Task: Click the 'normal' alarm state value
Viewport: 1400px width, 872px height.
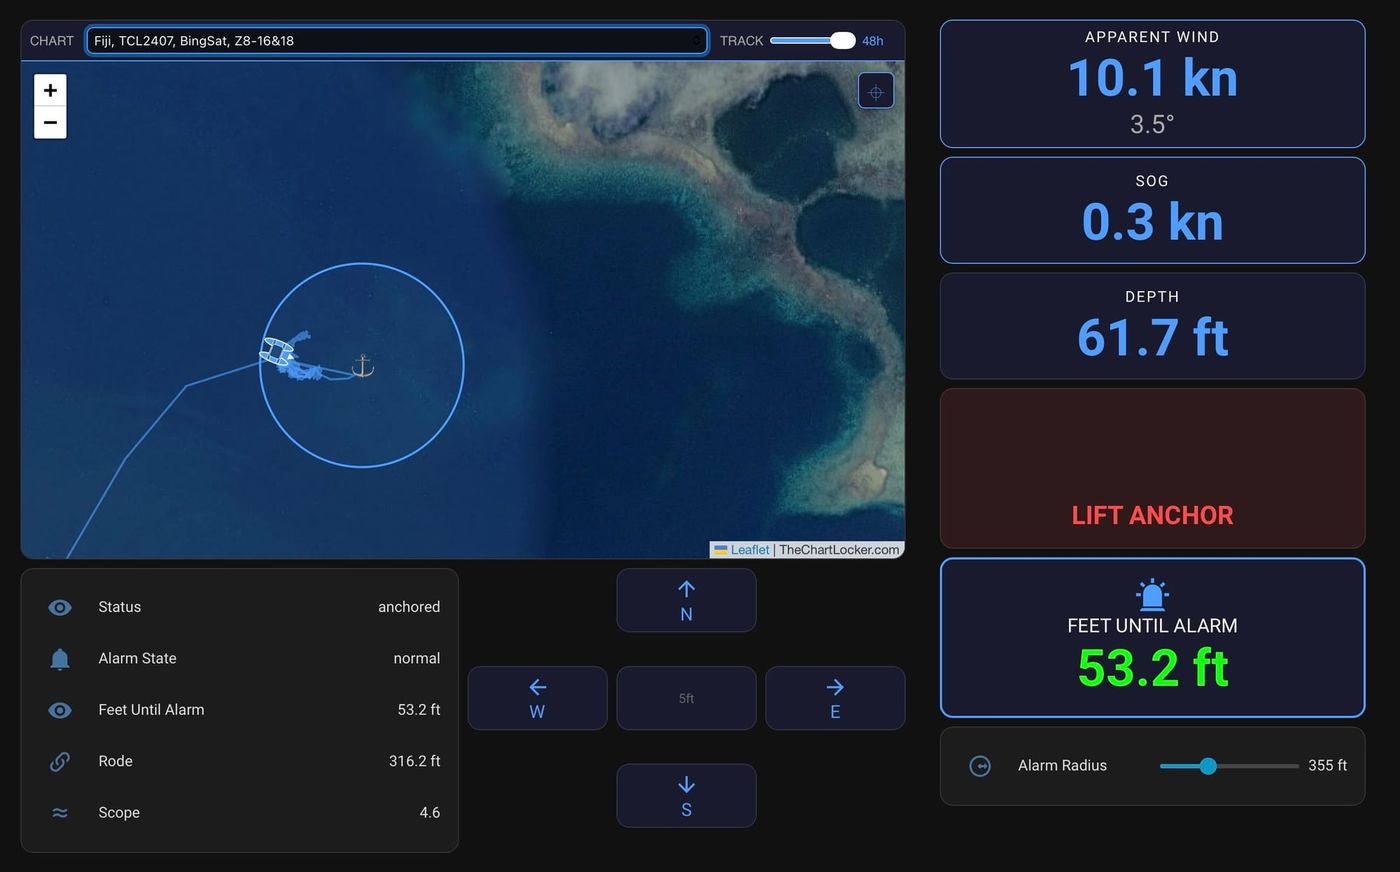Action: (x=417, y=659)
